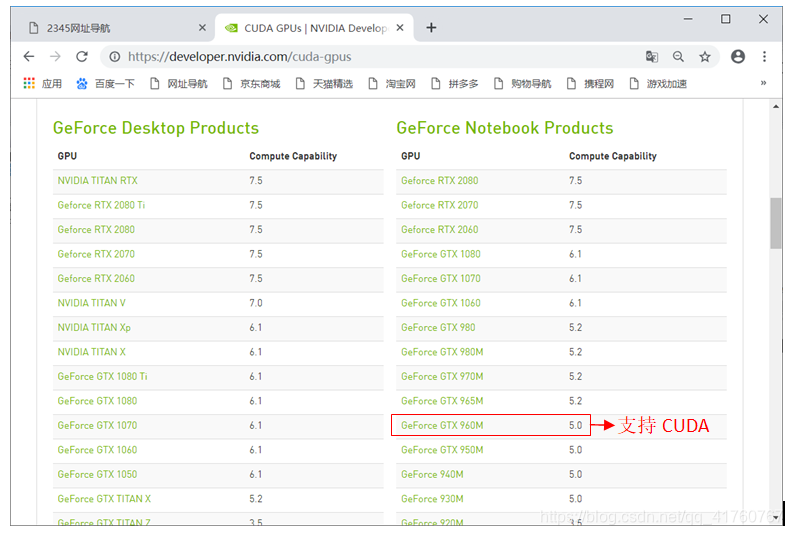Image resolution: width=793 pixels, height=535 pixels.
Task: Expand hidden bookmarks with the chevron
Action: pyautogui.click(x=763, y=83)
